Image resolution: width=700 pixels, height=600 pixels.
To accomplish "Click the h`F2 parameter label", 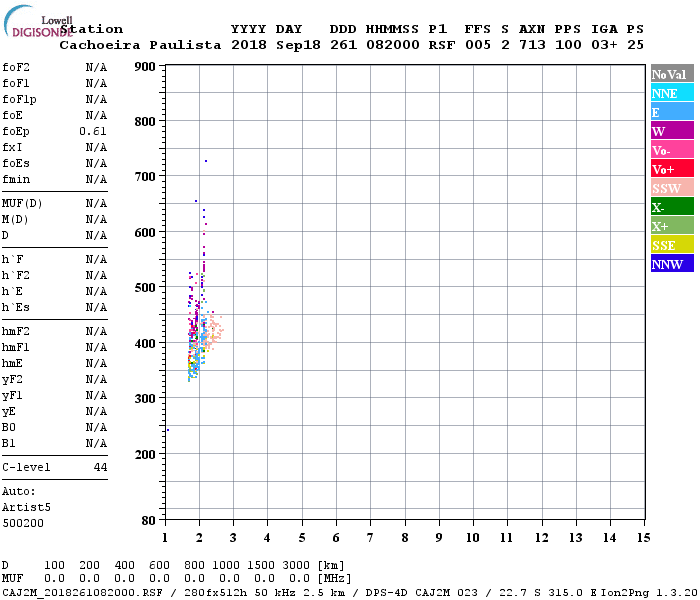I will click(x=16, y=275).
